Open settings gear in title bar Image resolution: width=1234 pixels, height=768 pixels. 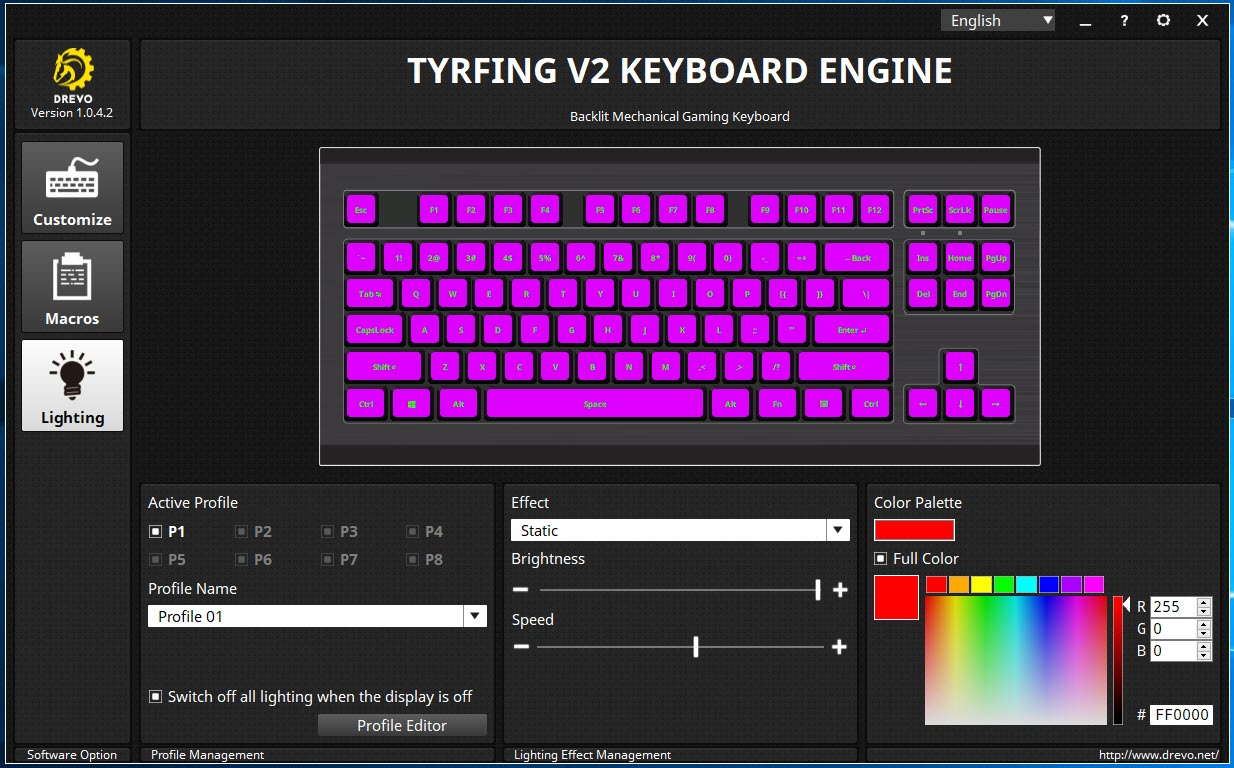coord(1163,20)
